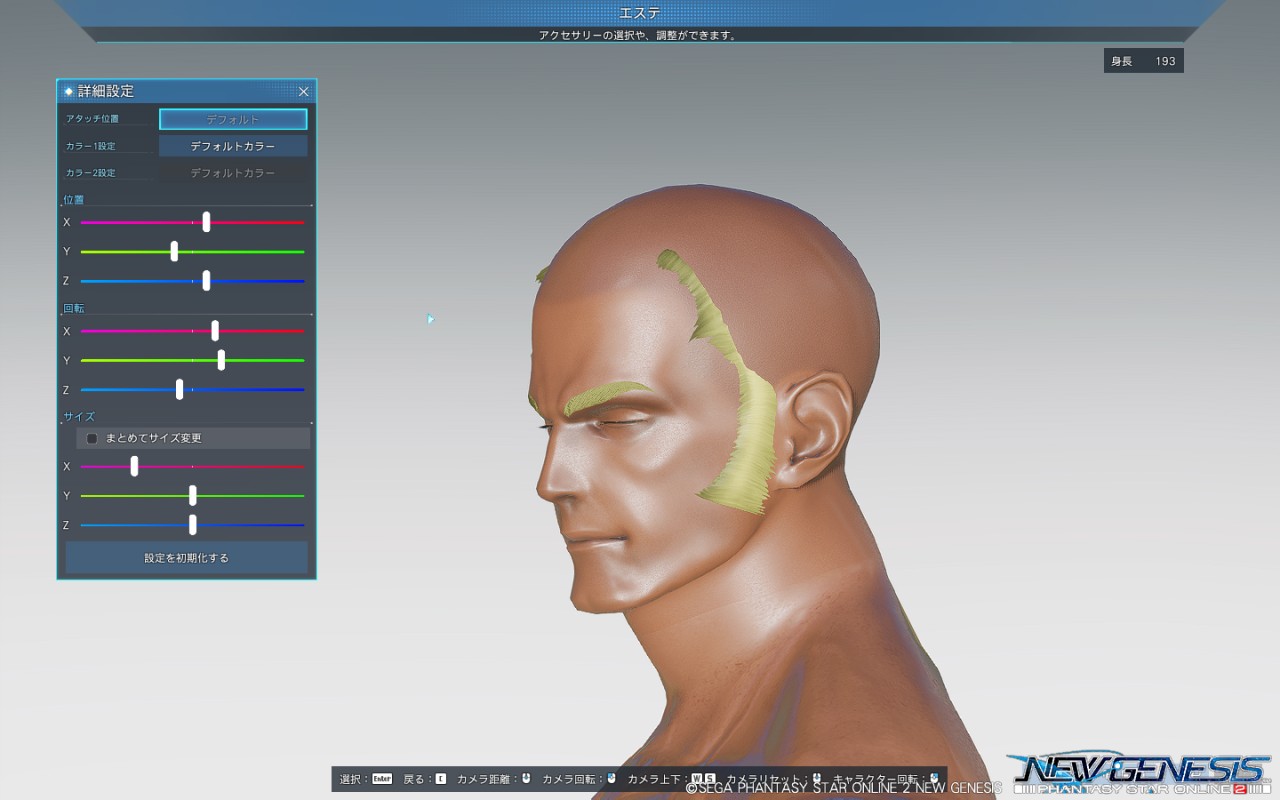Click the W S key icon for カメラ上下

[703, 778]
